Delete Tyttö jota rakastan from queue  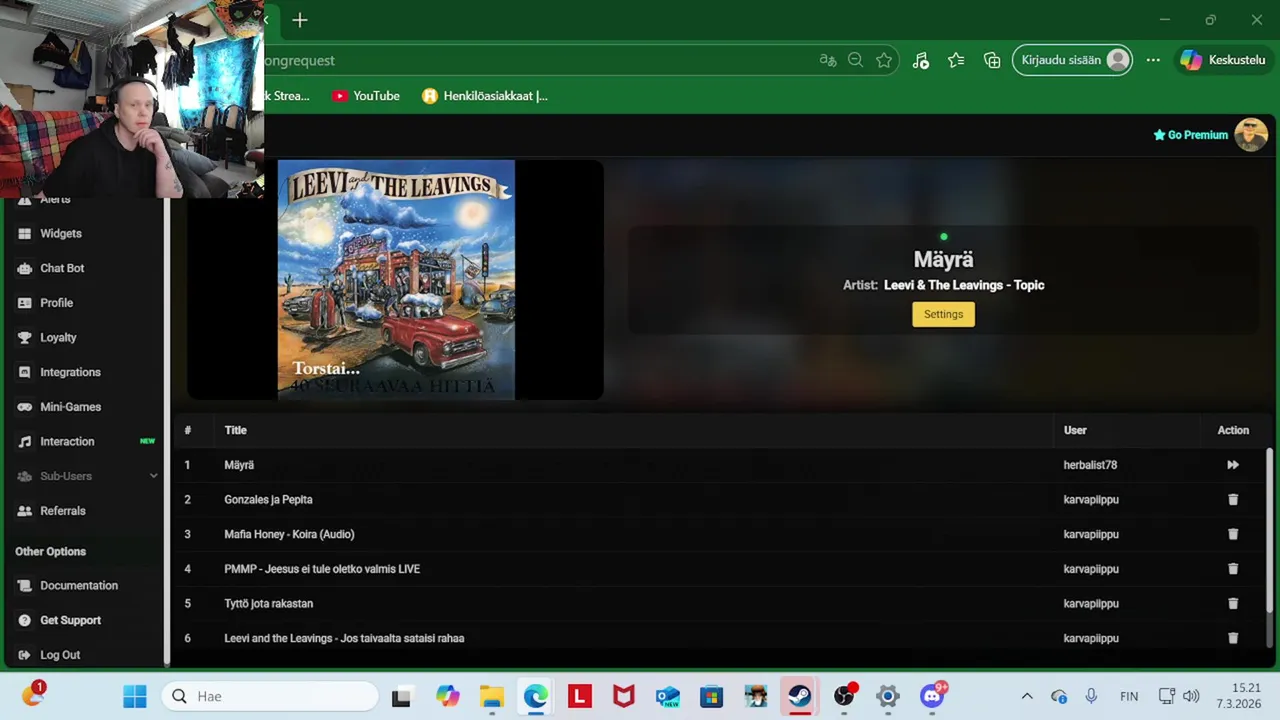pos(1233,603)
